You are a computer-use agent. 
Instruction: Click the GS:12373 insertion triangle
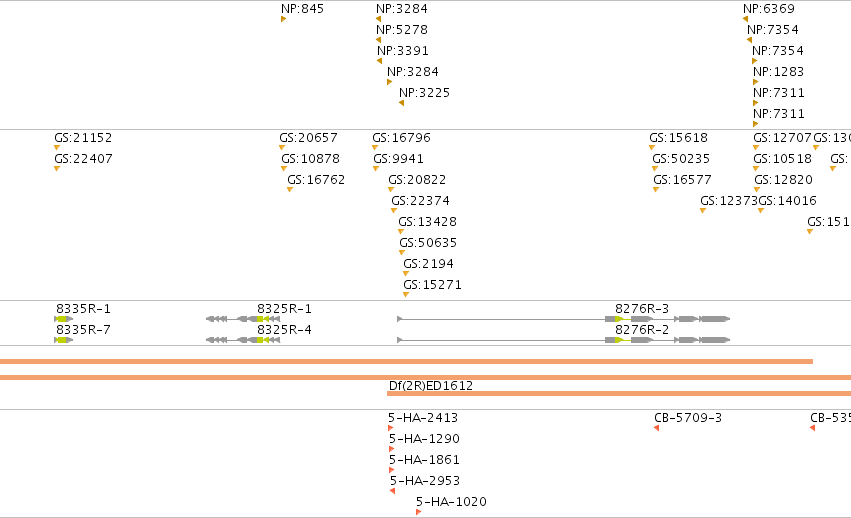tap(703, 211)
